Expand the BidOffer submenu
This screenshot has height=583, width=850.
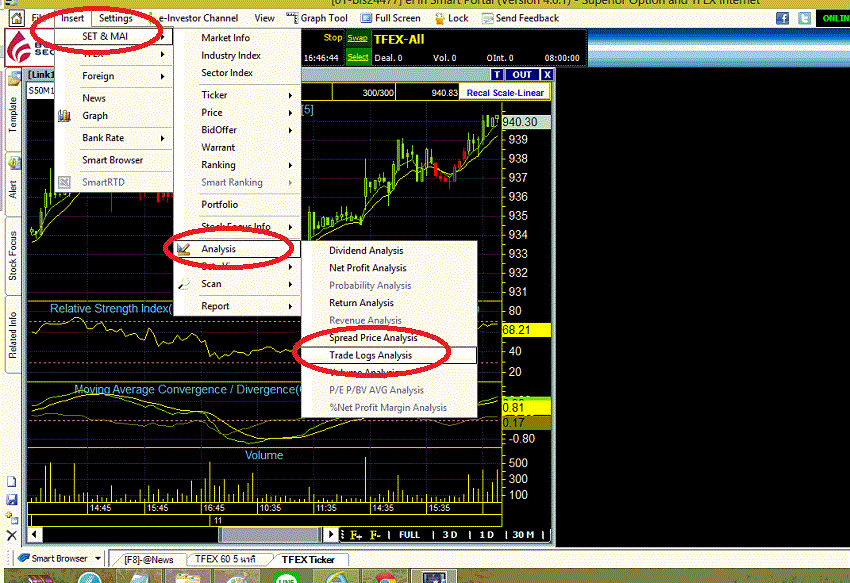[x=237, y=130]
